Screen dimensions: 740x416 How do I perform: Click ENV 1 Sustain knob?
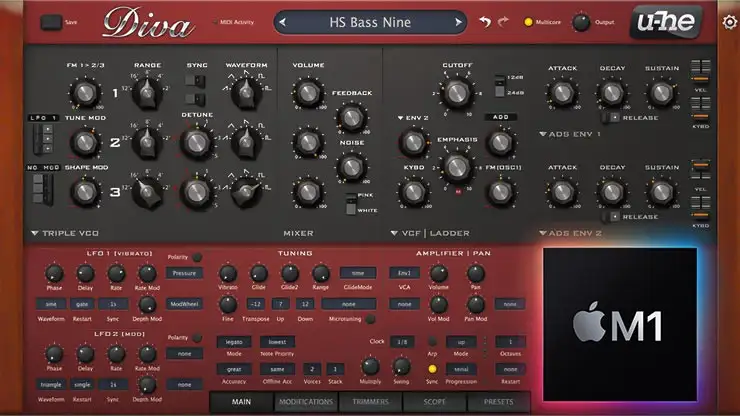662,93
